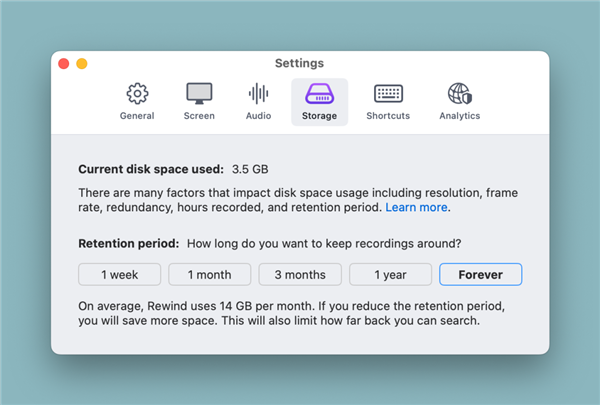Switch to the Screen tab label
The width and height of the screenshot is (600, 405).
pos(199,116)
